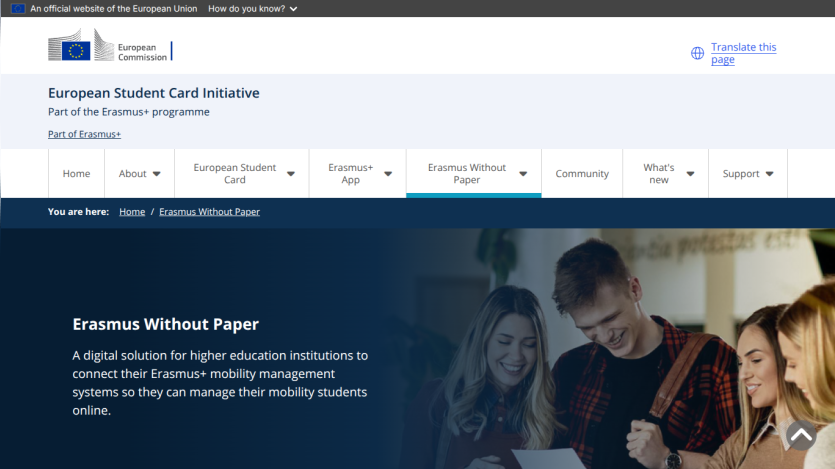Click the globe translate icon
835x469 pixels.
click(x=697, y=53)
